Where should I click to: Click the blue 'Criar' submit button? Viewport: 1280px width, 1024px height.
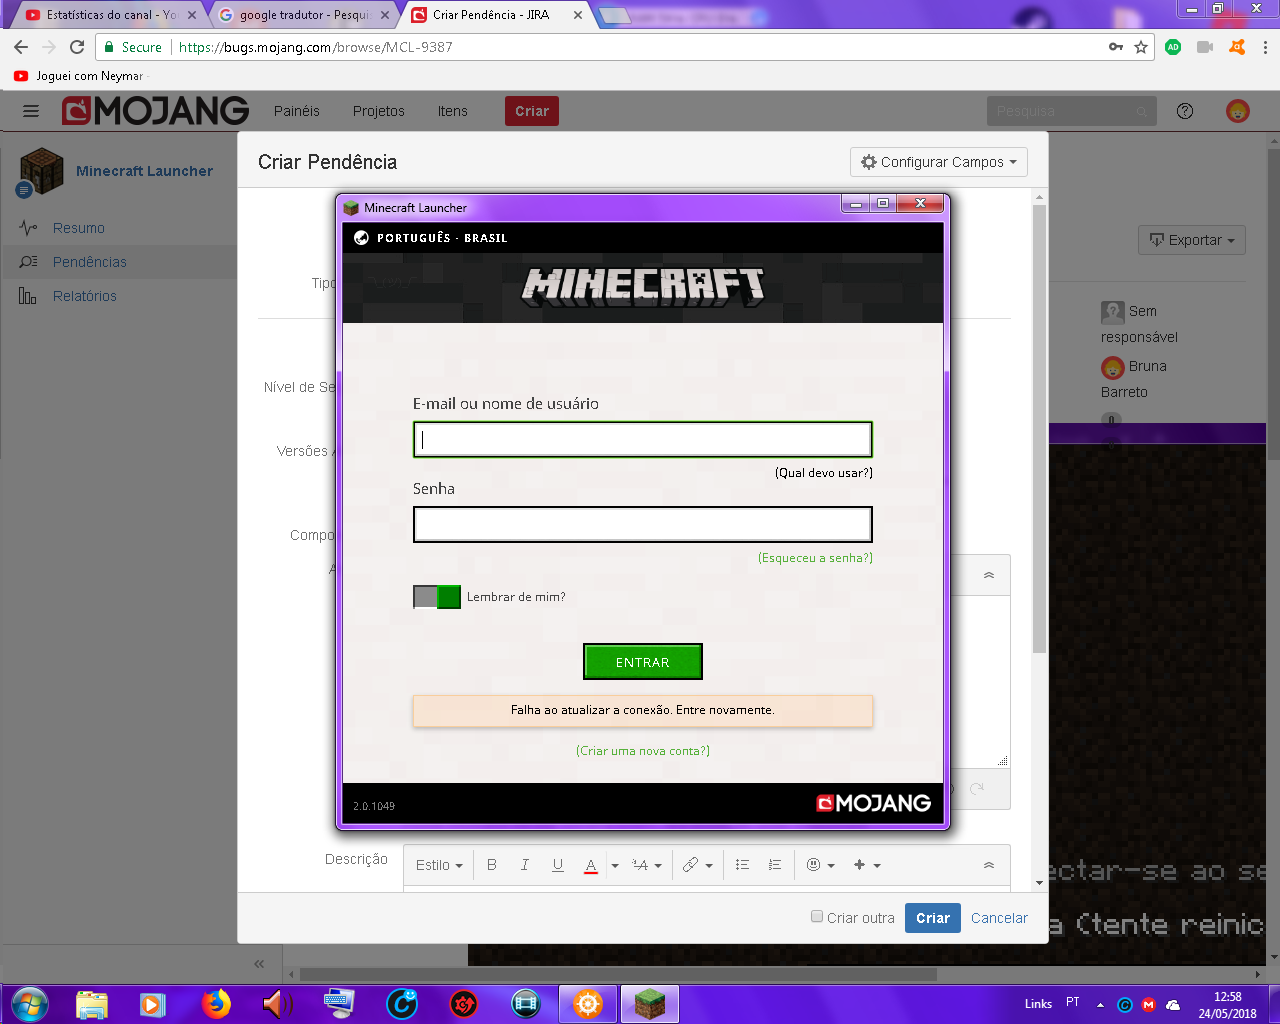coord(933,918)
